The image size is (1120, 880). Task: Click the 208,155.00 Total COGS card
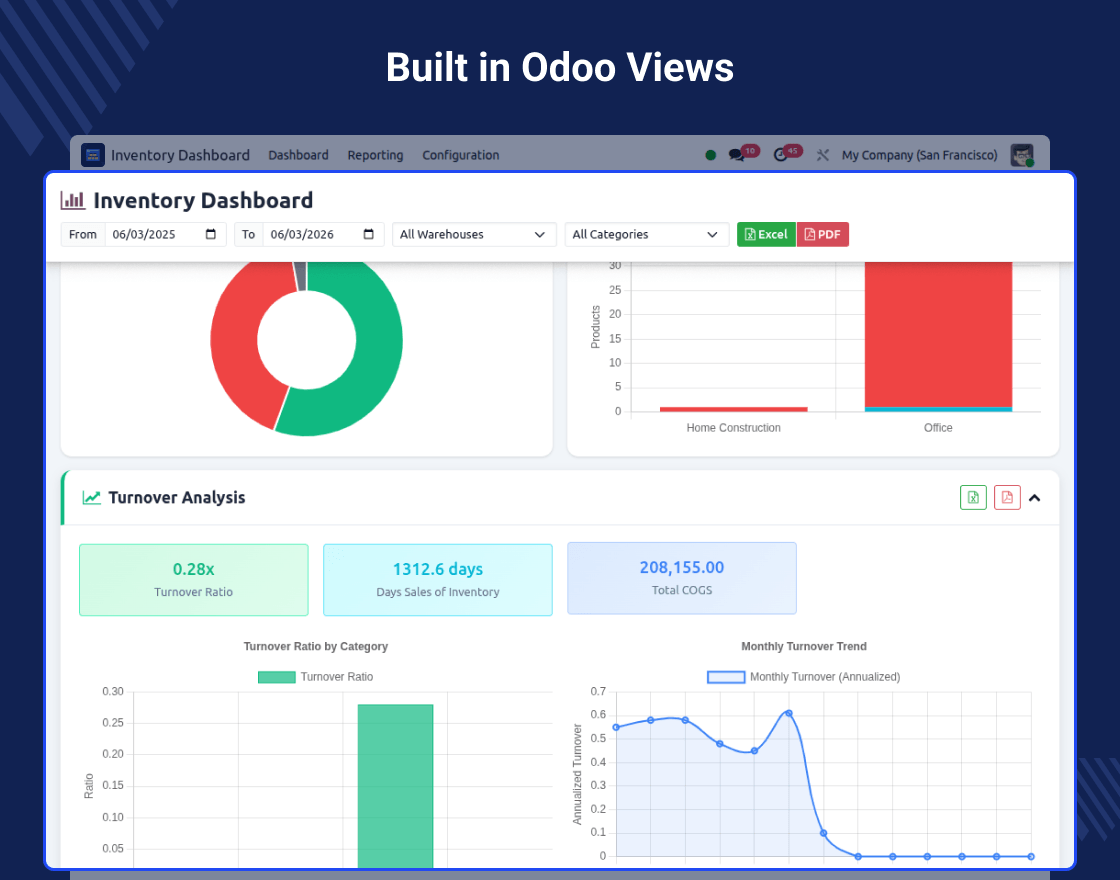point(682,578)
